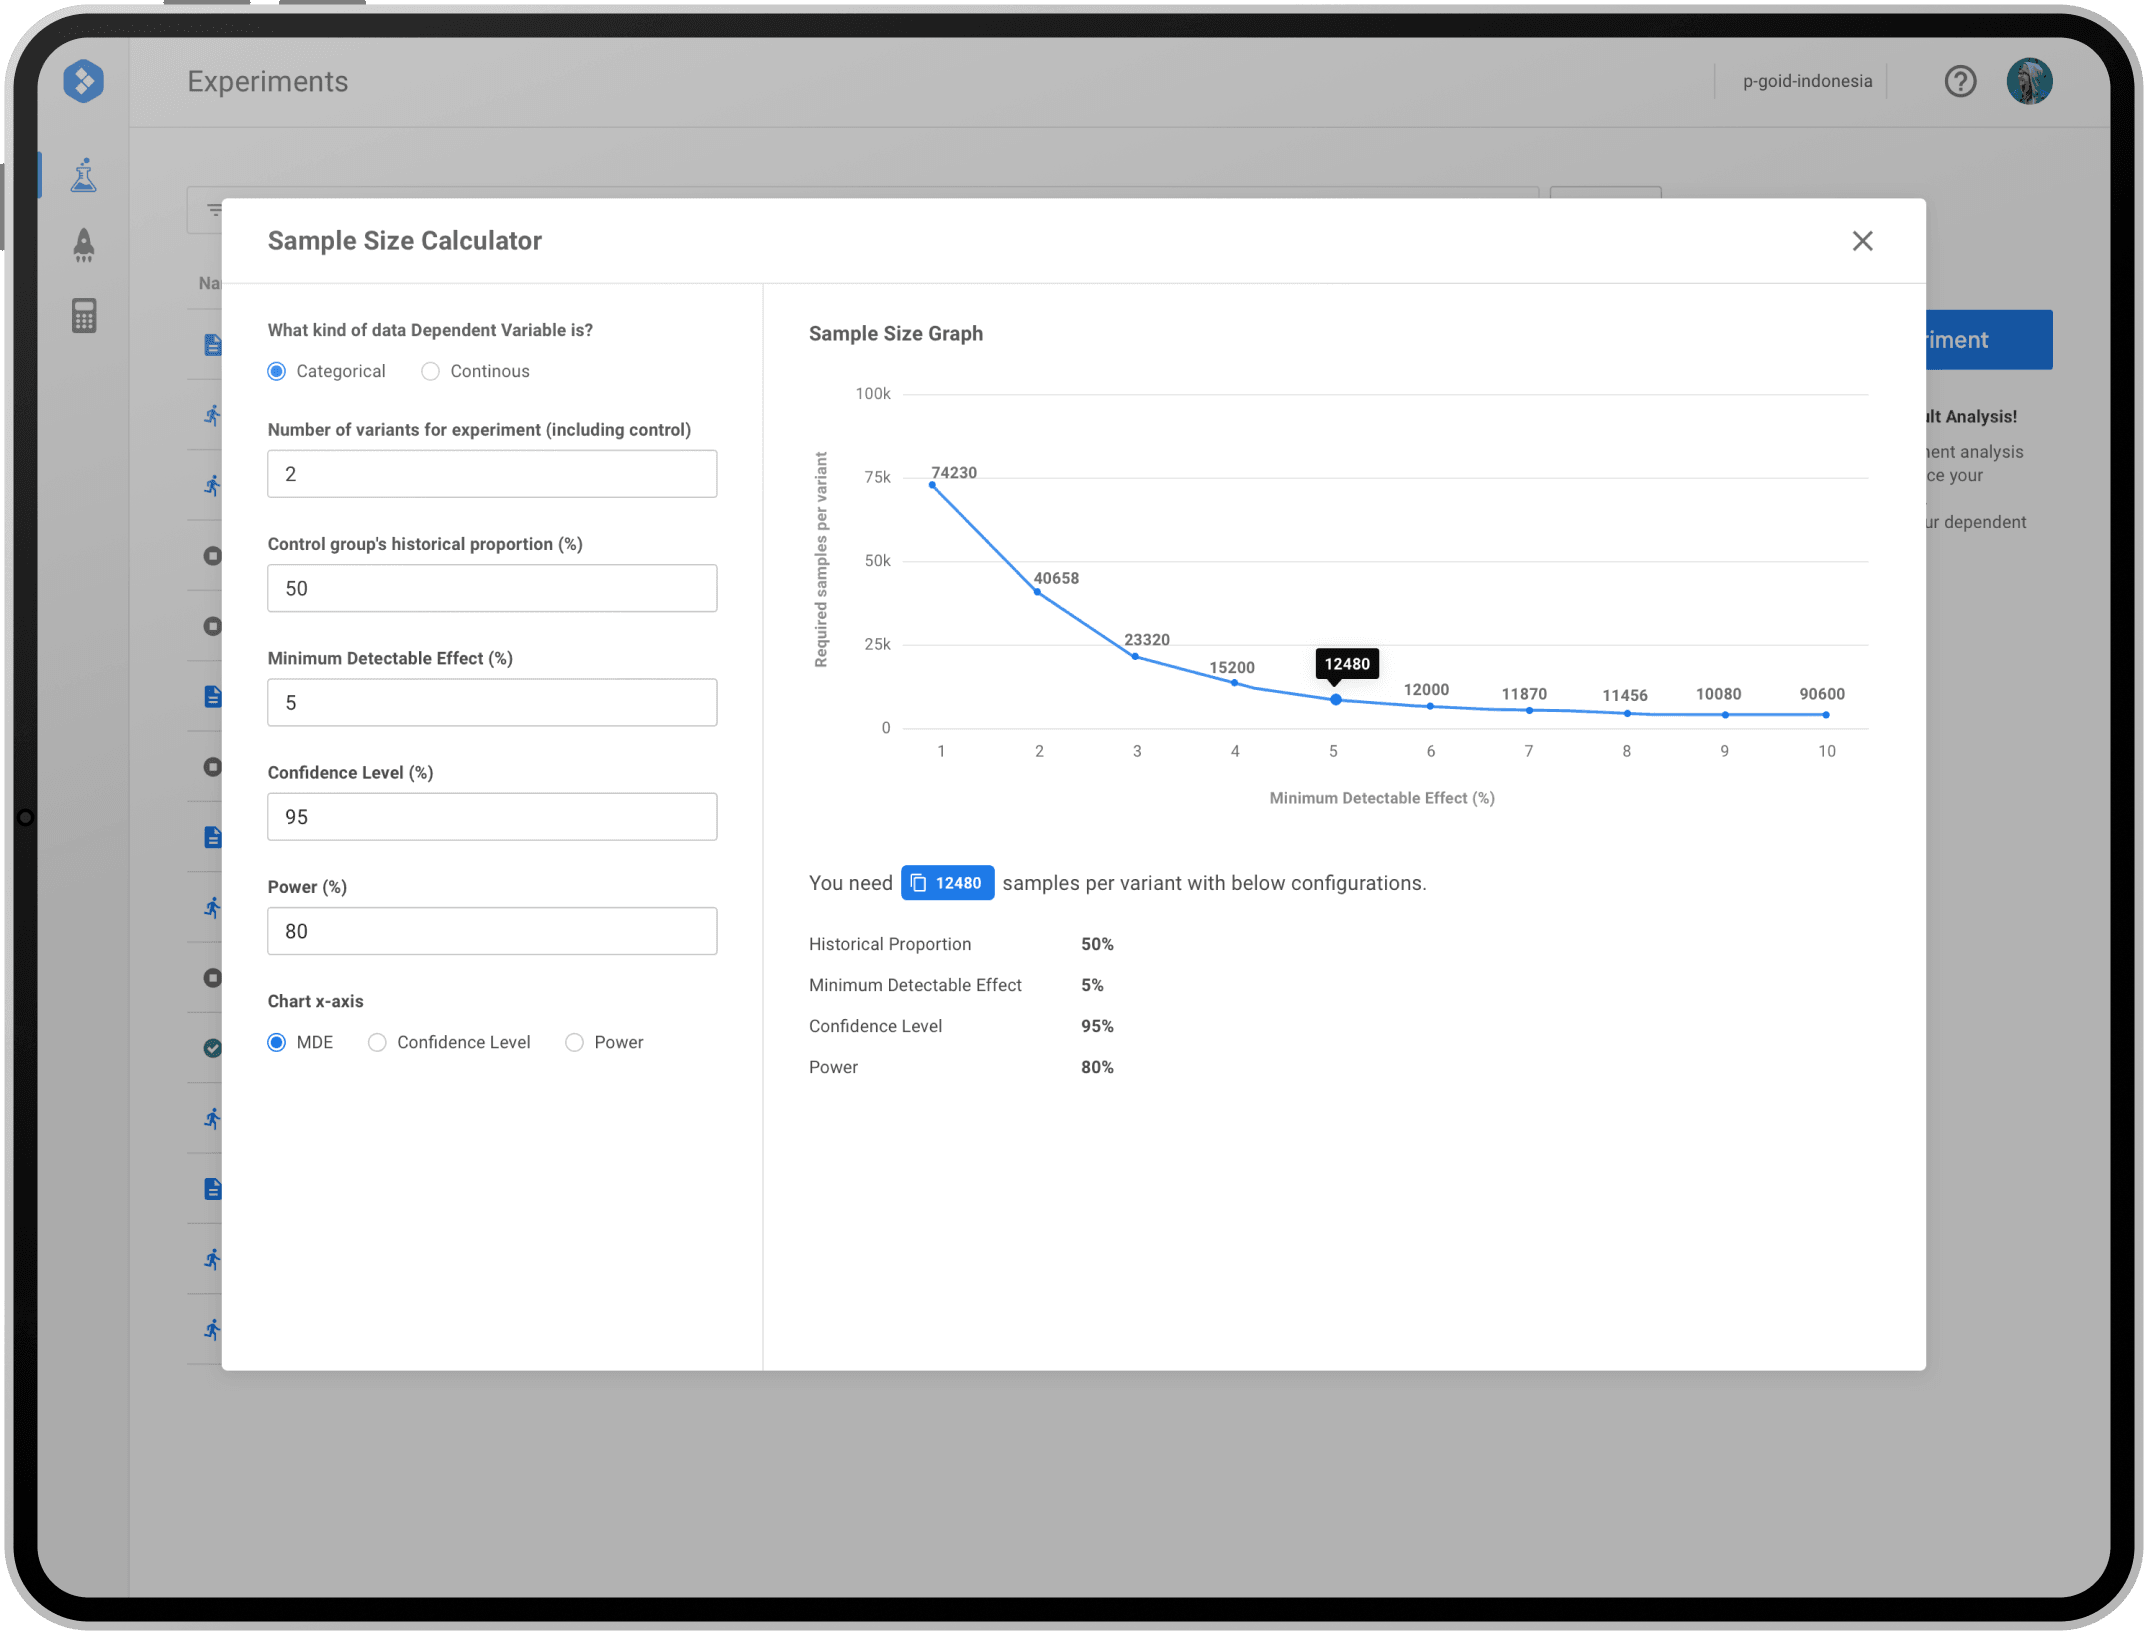This screenshot has width=2144, height=1631.
Task: Edit the number of variants field
Action: pos(492,474)
